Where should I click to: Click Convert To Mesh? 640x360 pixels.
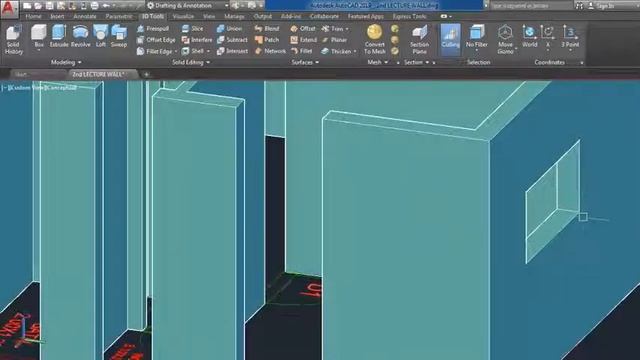tap(374, 40)
